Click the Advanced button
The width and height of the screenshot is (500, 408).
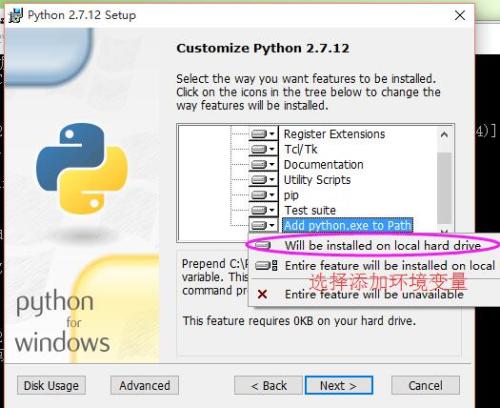click(x=145, y=386)
